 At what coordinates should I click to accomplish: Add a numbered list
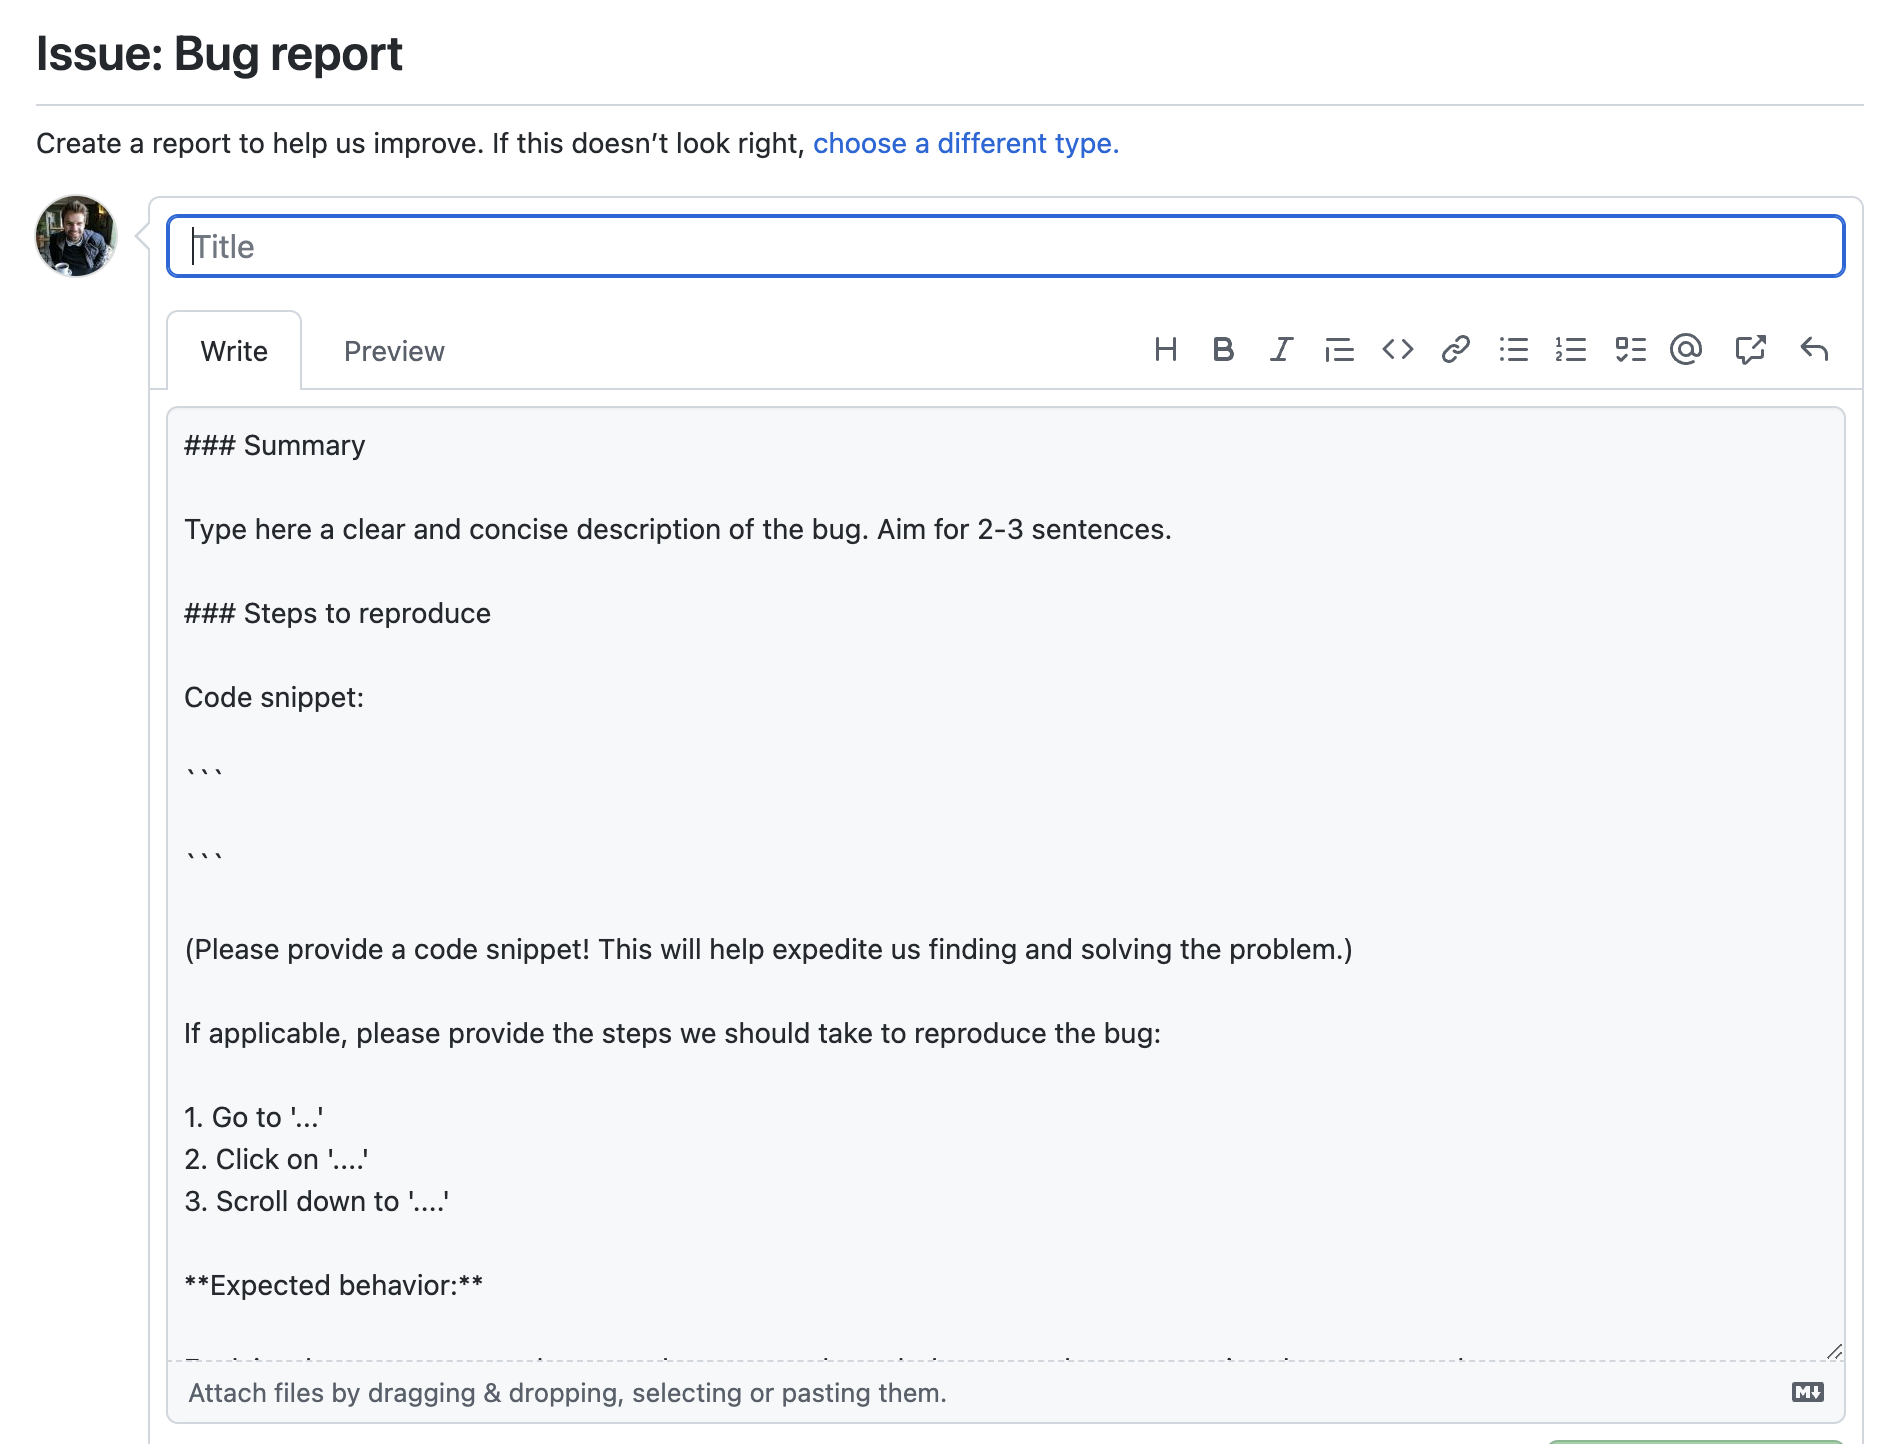[x=1571, y=350]
